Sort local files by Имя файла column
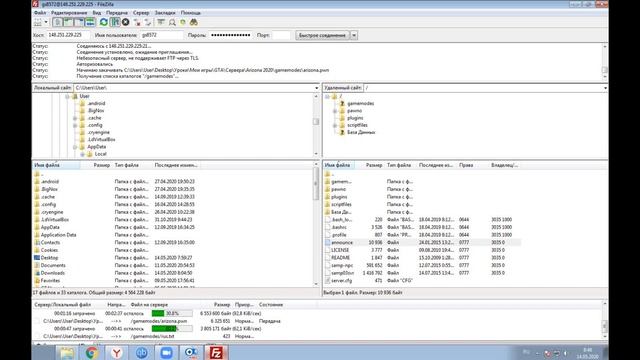This screenshot has height=360, width=640. coord(56,165)
